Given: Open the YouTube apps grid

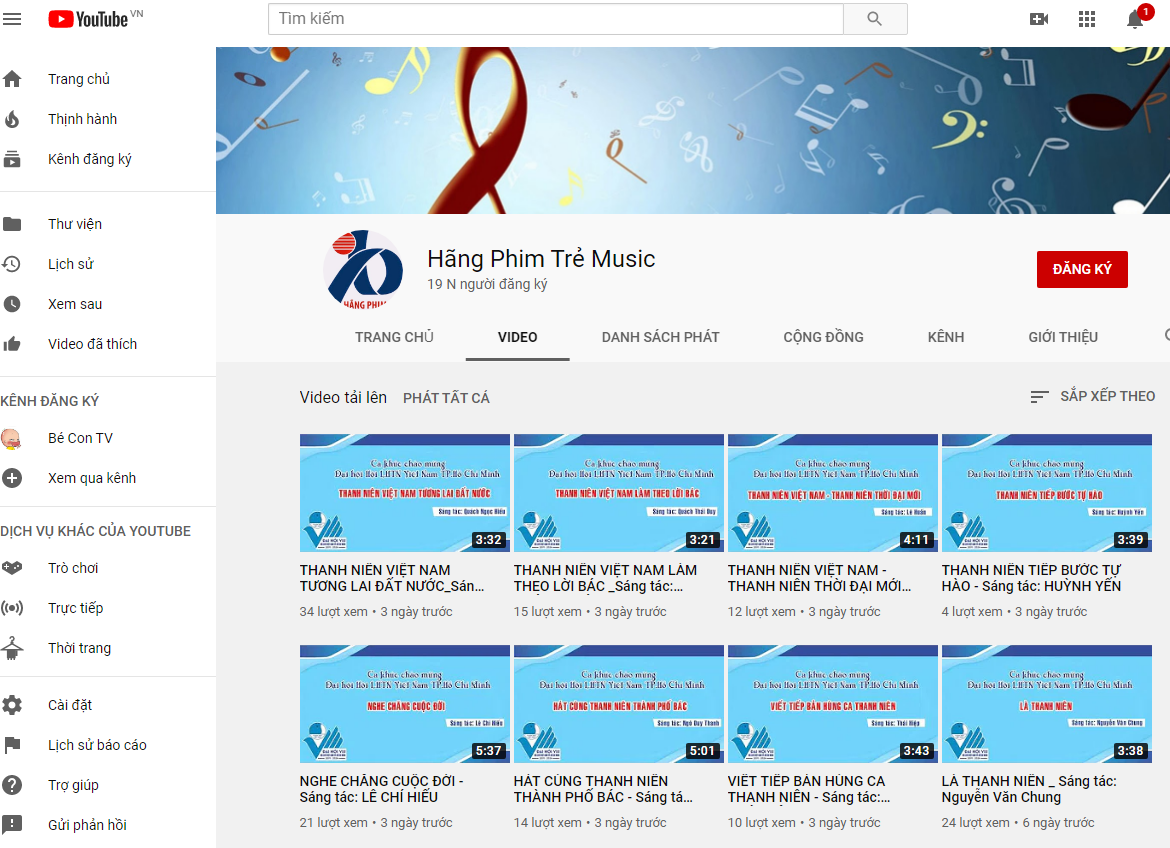Looking at the screenshot, I should [x=1087, y=19].
